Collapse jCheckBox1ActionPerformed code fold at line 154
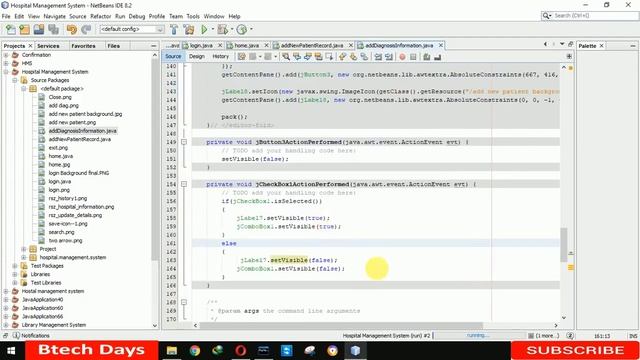 (184, 184)
